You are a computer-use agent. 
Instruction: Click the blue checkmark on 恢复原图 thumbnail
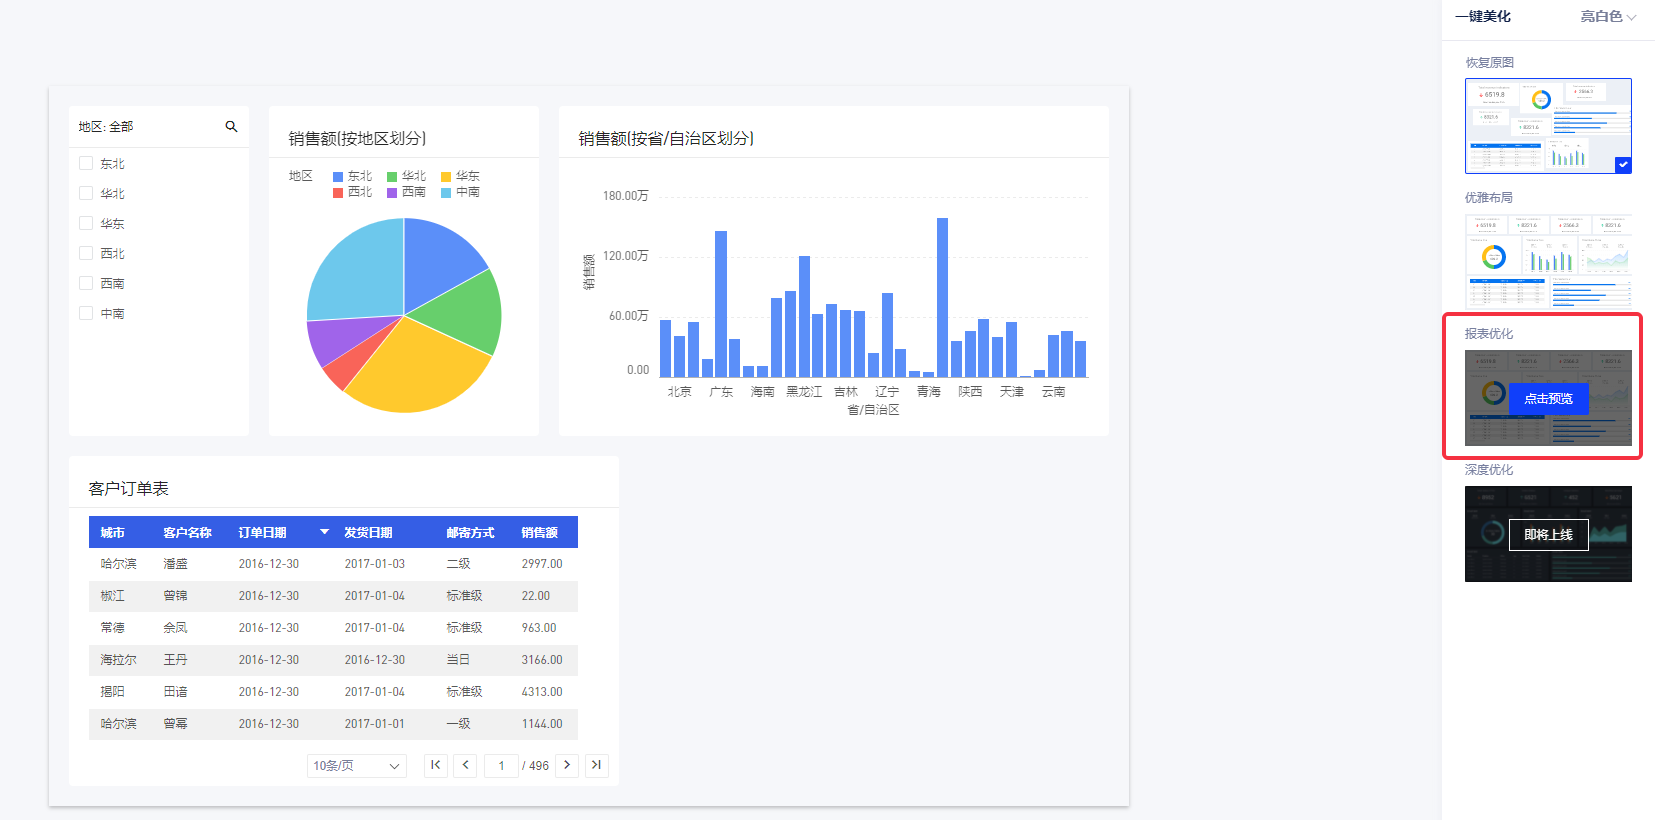click(x=1622, y=165)
